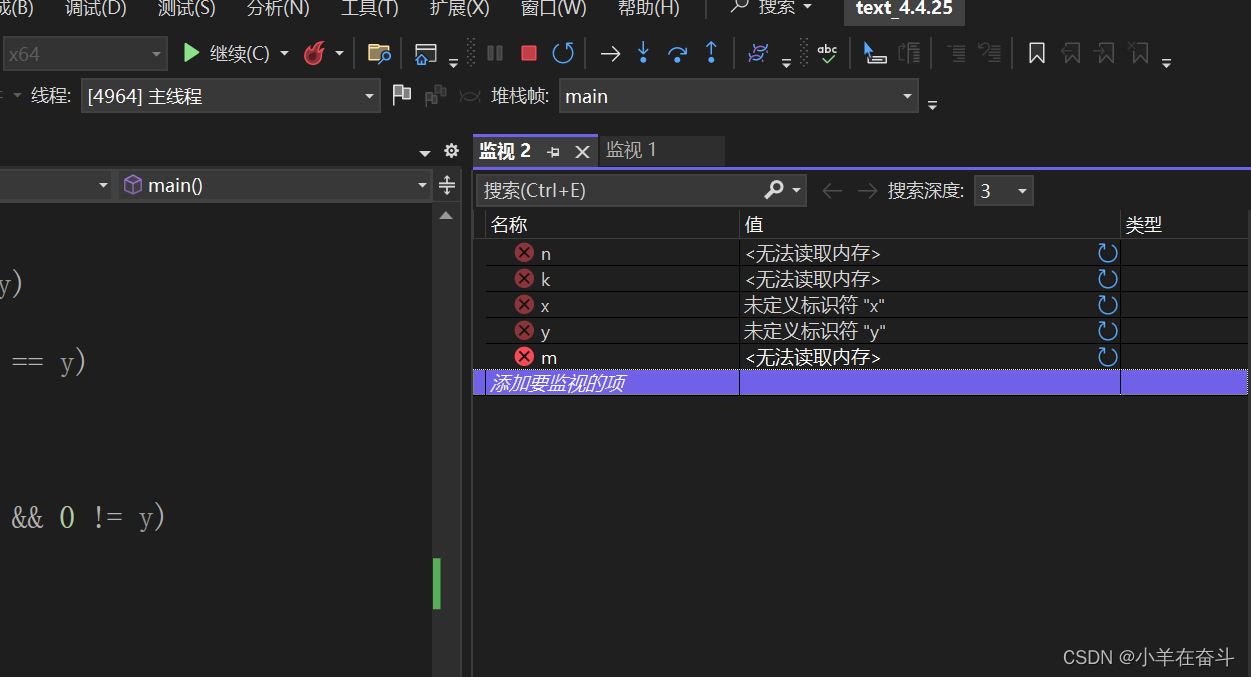The height and width of the screenshot is (677, 1251).
Task: Click the 搜索 search box in title bar
Action: click(x=770, y=8)
